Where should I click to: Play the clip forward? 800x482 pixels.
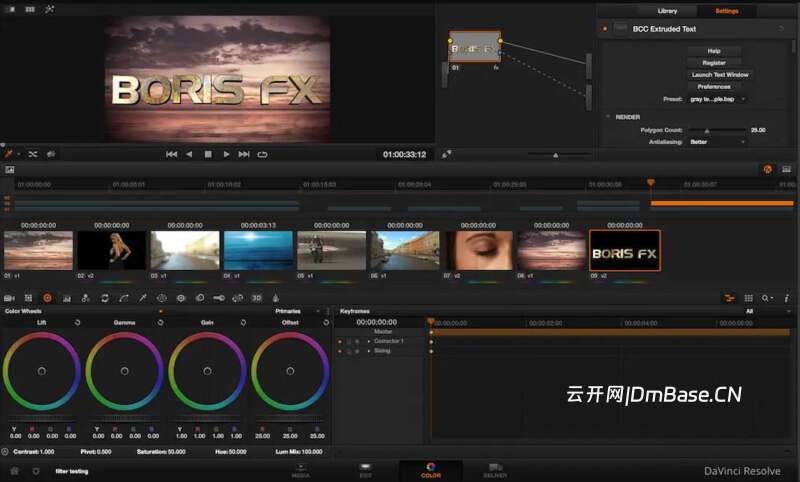[226, 154]
